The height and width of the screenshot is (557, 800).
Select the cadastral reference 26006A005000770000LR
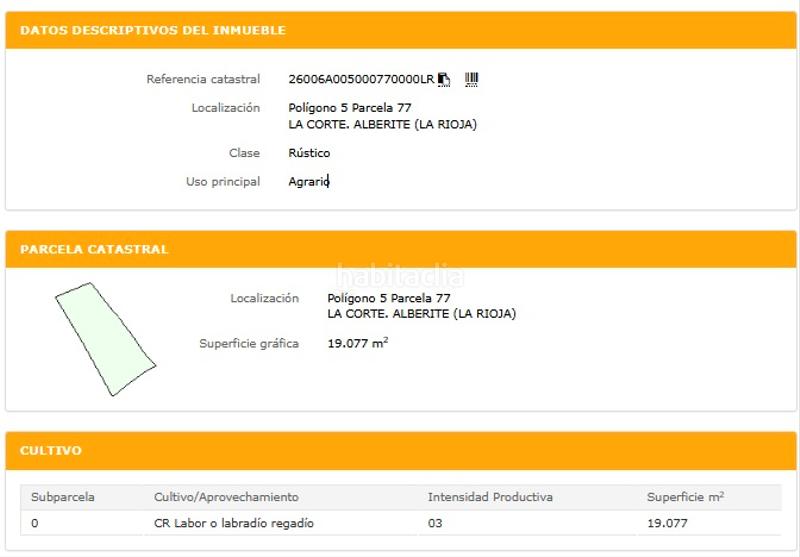tap(361, 80)
